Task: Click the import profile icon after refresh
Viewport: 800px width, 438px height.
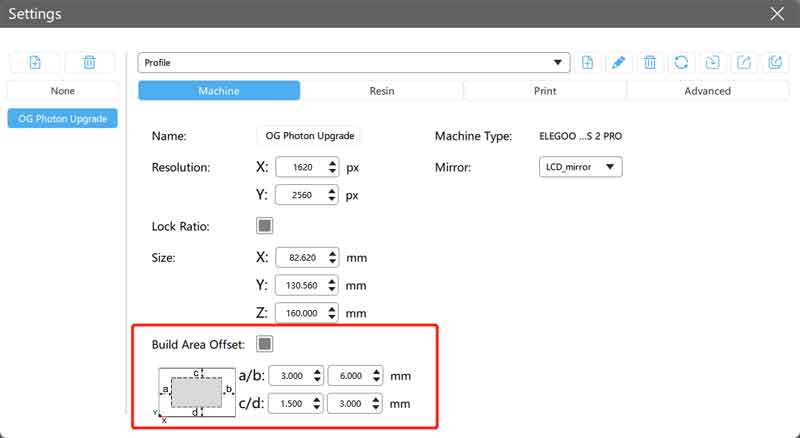Action: click(712, 62)
